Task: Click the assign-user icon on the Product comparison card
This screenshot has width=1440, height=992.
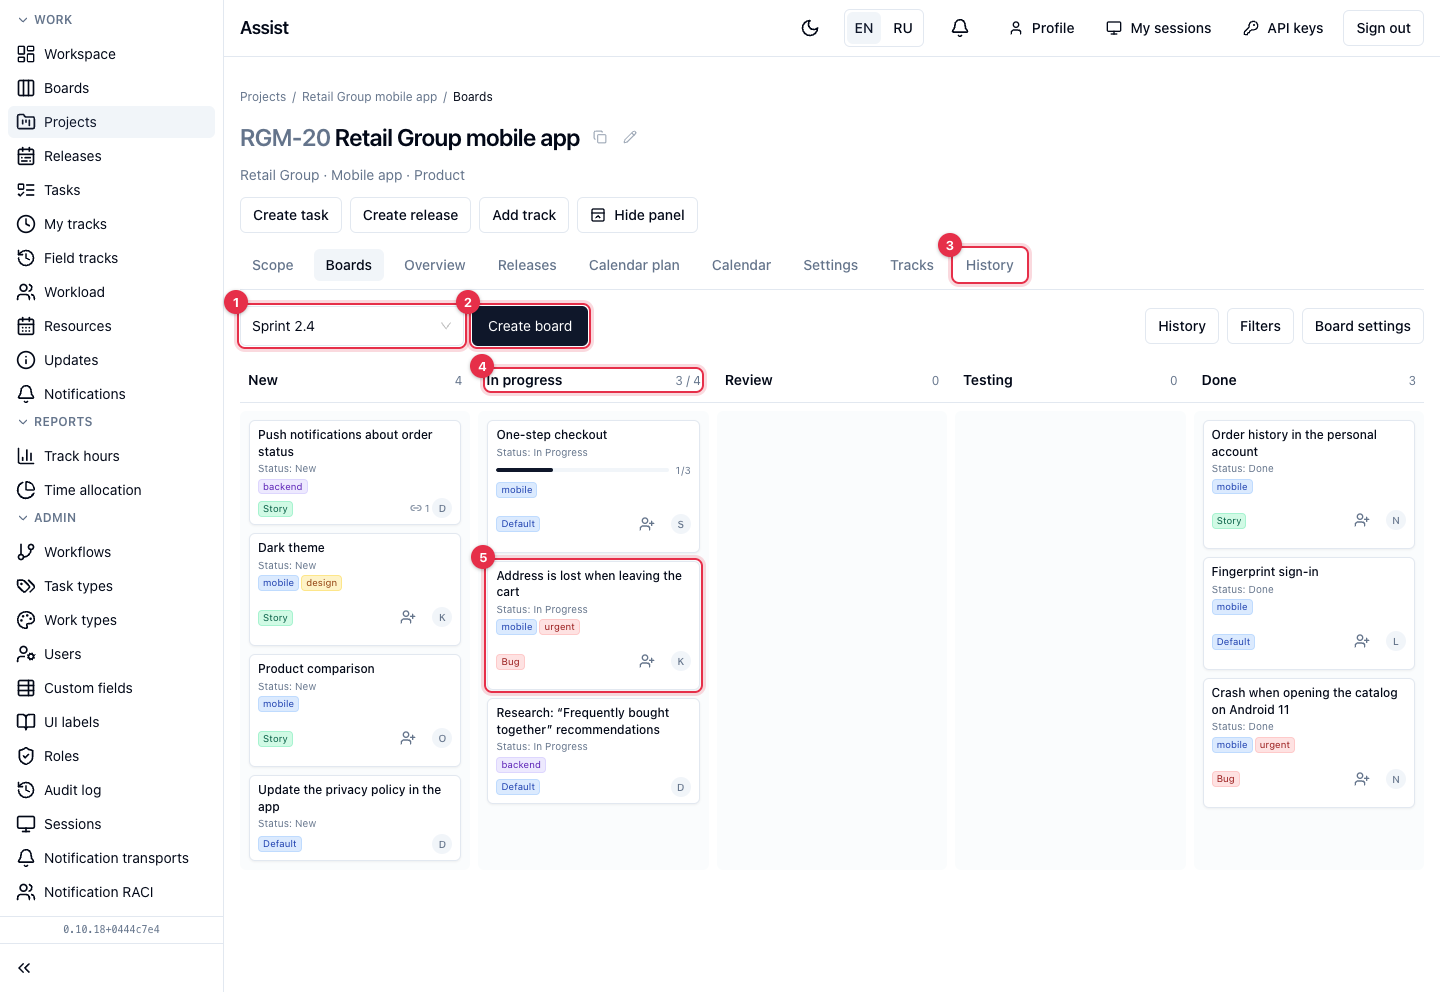Action: coord(408,738)
